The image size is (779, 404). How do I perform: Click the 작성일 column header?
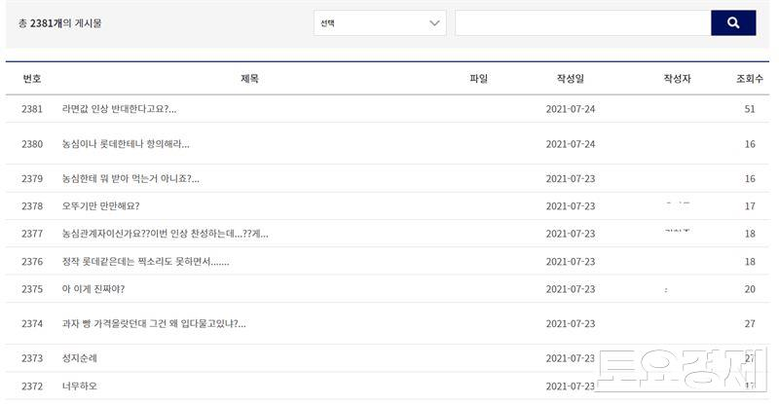click(570, 79)
